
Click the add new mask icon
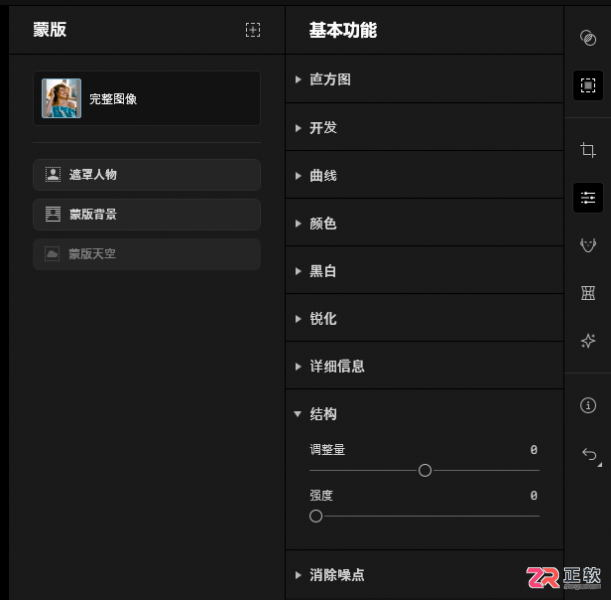253,30
